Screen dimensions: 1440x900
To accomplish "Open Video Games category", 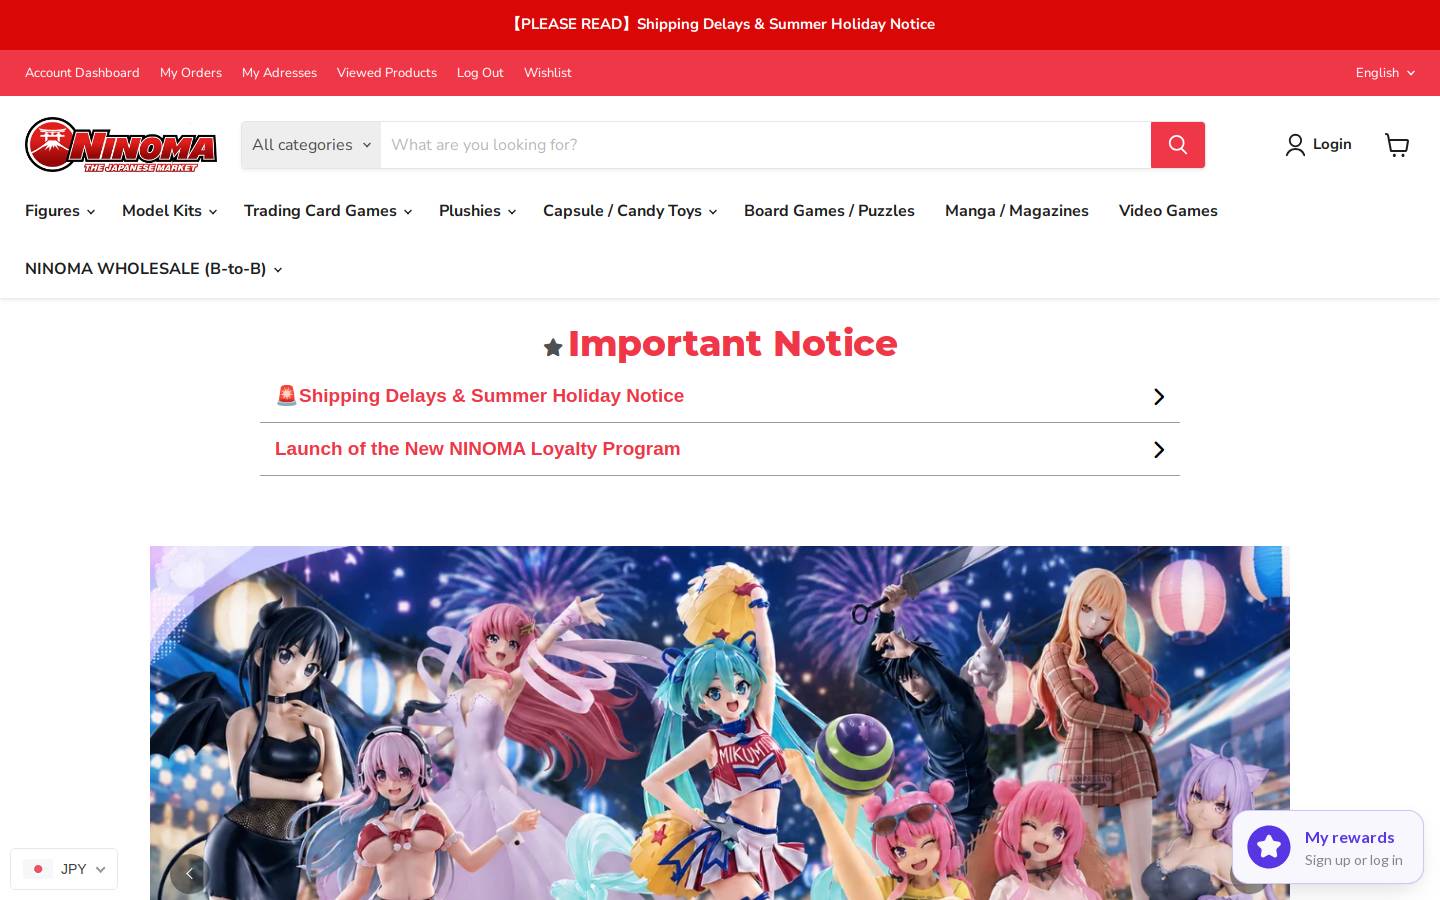I will pyautogui.click(x=1168, y=211).
